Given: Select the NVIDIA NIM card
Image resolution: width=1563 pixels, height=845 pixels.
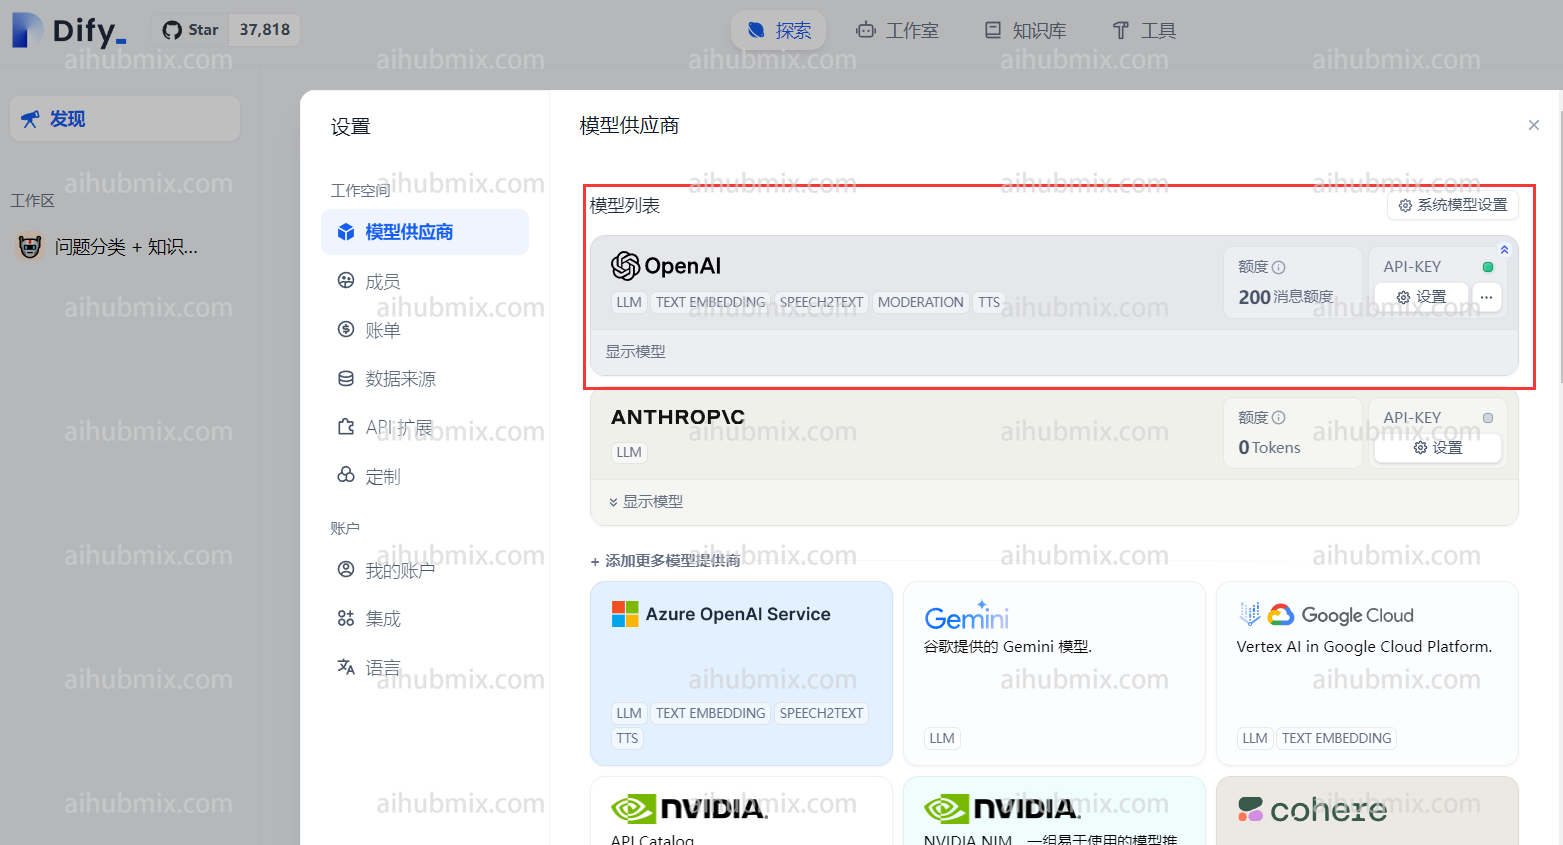Looking at the screenshot, I should [1054, 811].
